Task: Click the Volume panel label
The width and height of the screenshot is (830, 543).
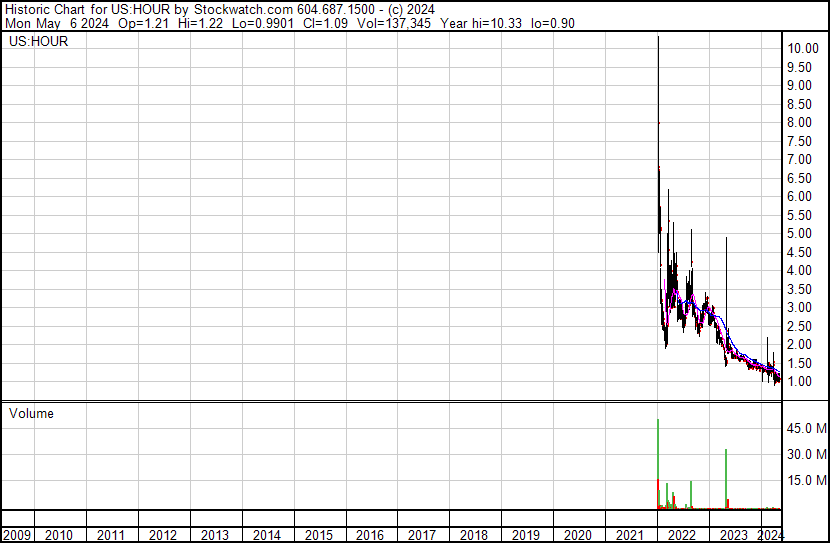Action: tap(31, 413)
